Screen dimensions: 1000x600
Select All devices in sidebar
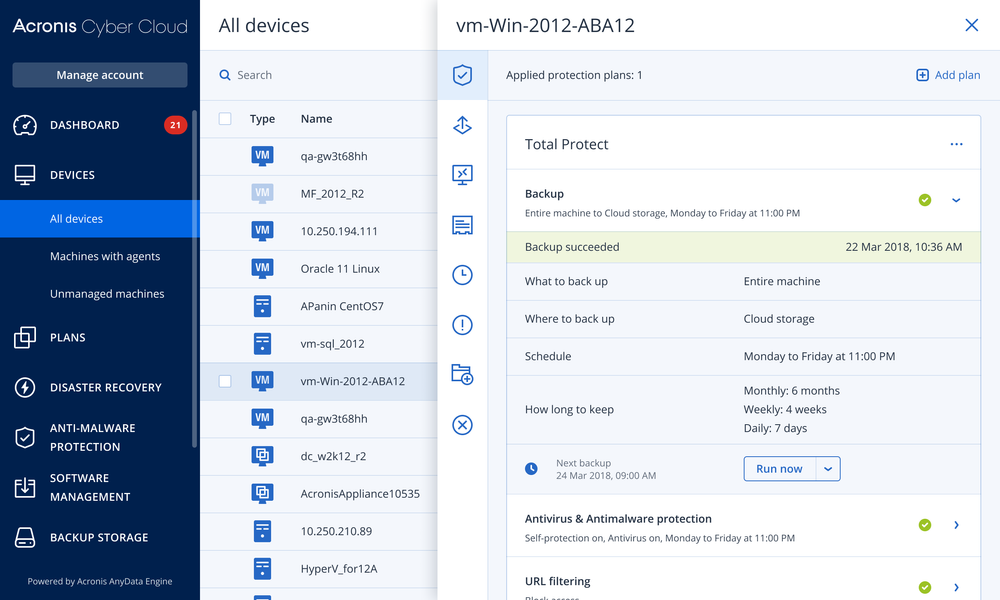(99, 219)
